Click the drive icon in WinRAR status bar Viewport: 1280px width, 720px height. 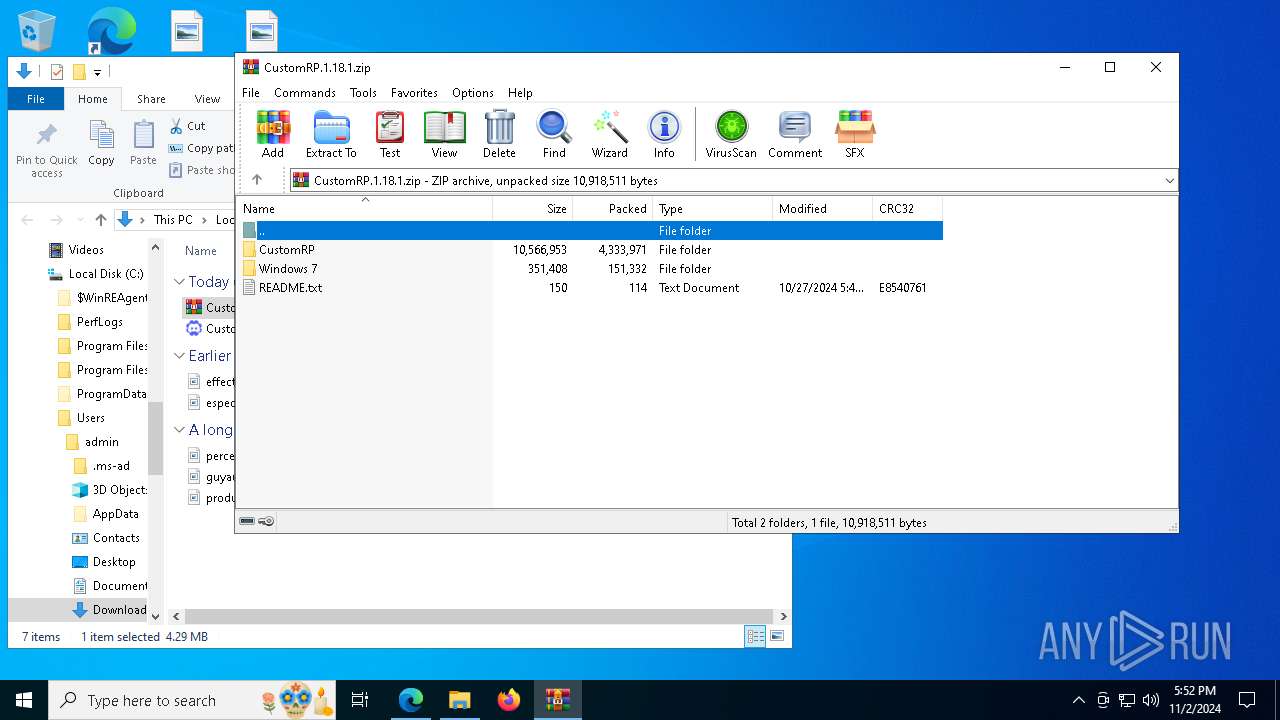247,521
